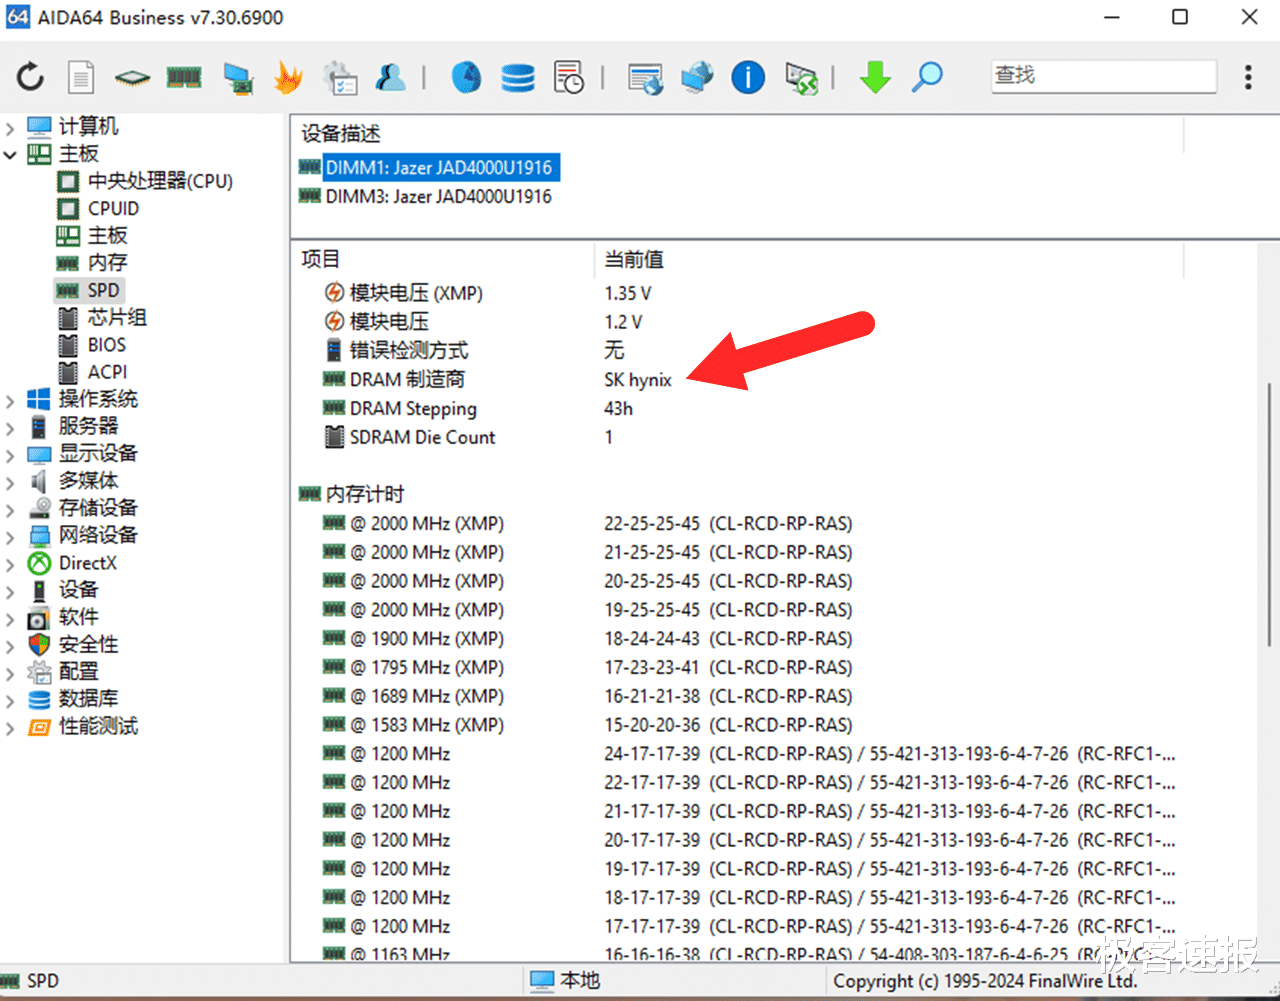Click the 设备描述 column header
The image size is (1280, 1001).
point(341,134)
